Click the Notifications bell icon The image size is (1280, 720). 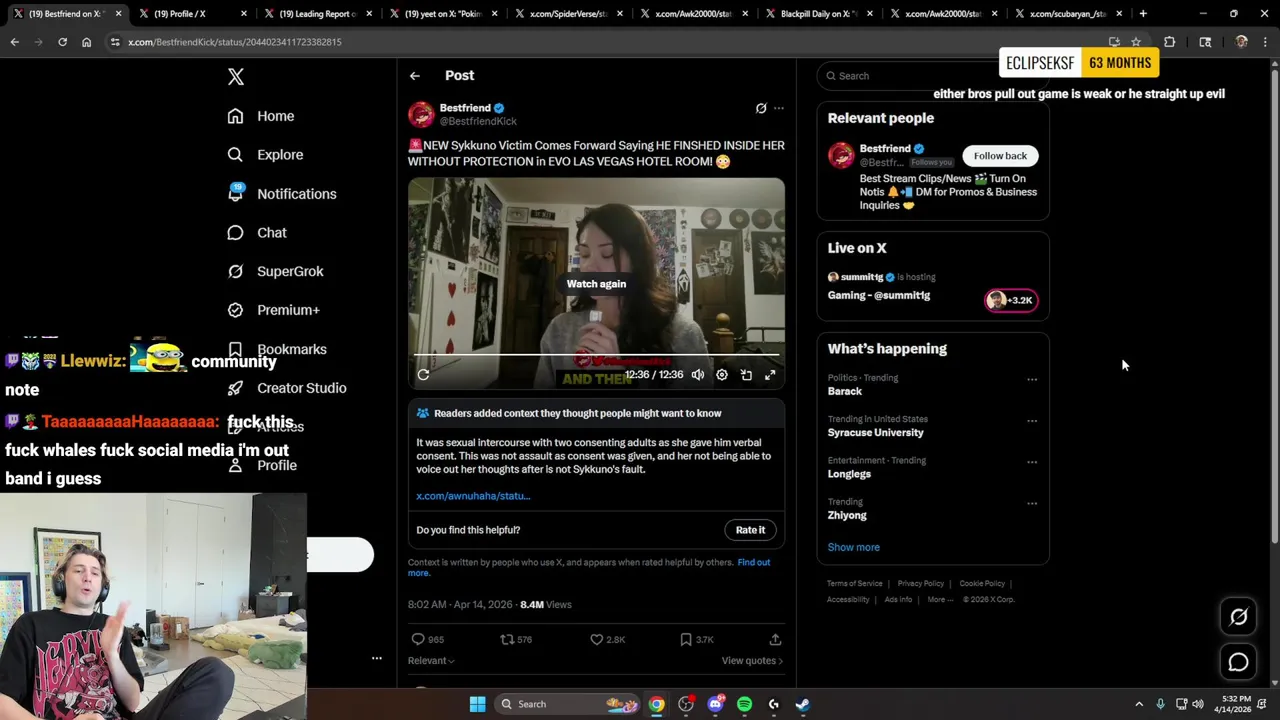(x=235, y=194)
